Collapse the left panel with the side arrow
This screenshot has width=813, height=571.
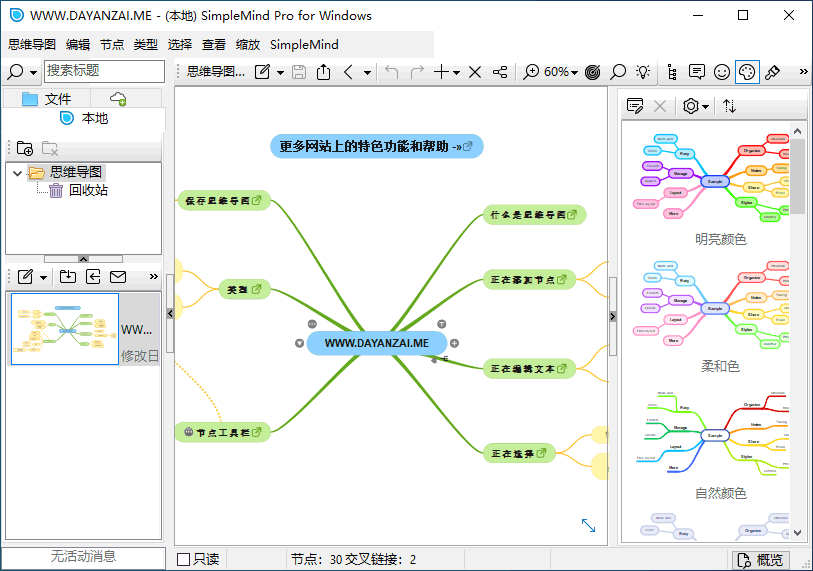pos(170,313)
